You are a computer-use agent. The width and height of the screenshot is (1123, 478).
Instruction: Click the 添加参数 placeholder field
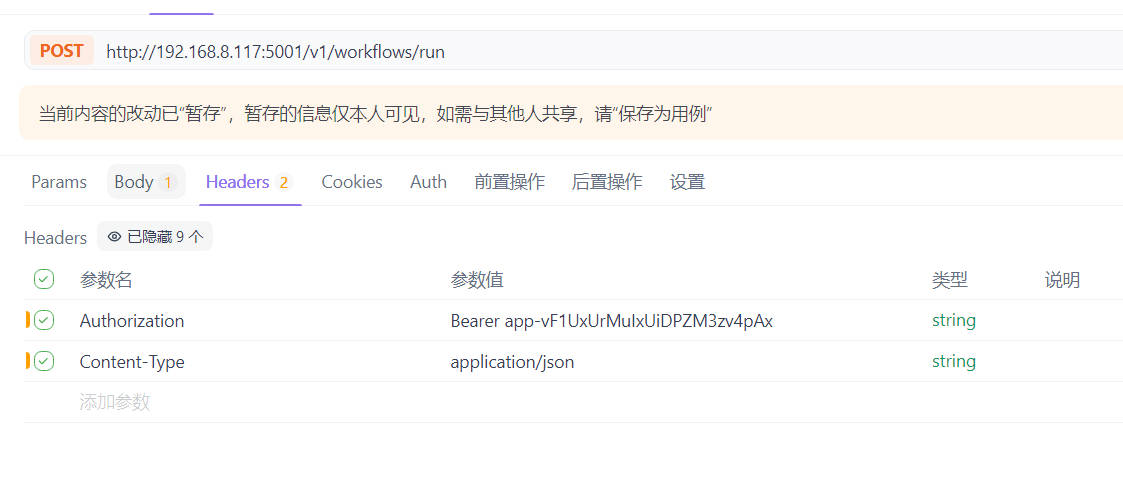115,402
